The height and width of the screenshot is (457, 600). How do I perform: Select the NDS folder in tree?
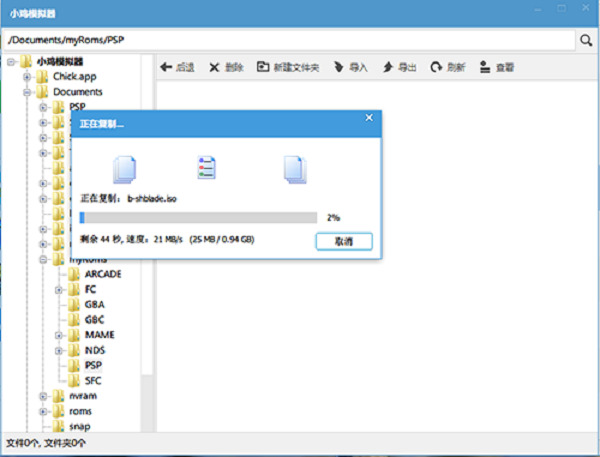pos(95,350)
